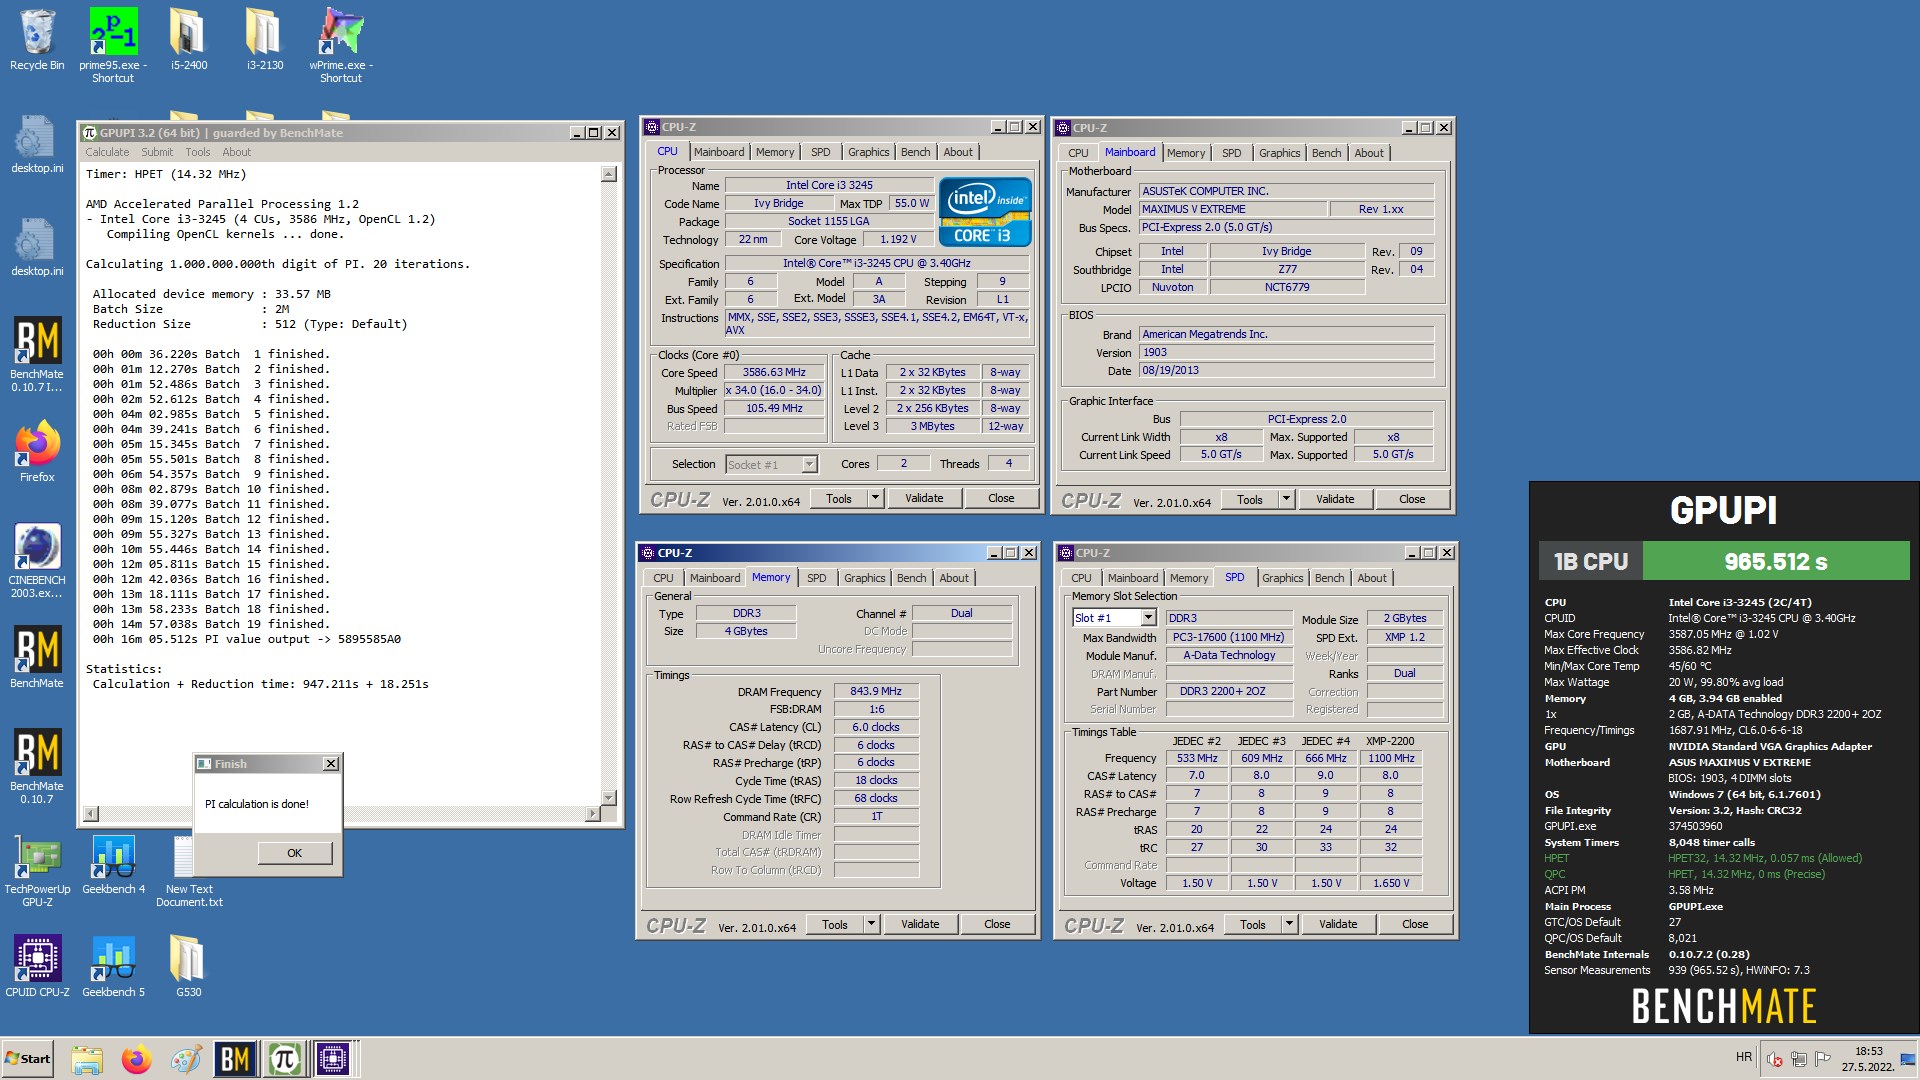This screenshot has height=1080, width=1920.
Task: Open the i5-2400 folder icon
Action: pyautogui.click(x=188, y=40)
